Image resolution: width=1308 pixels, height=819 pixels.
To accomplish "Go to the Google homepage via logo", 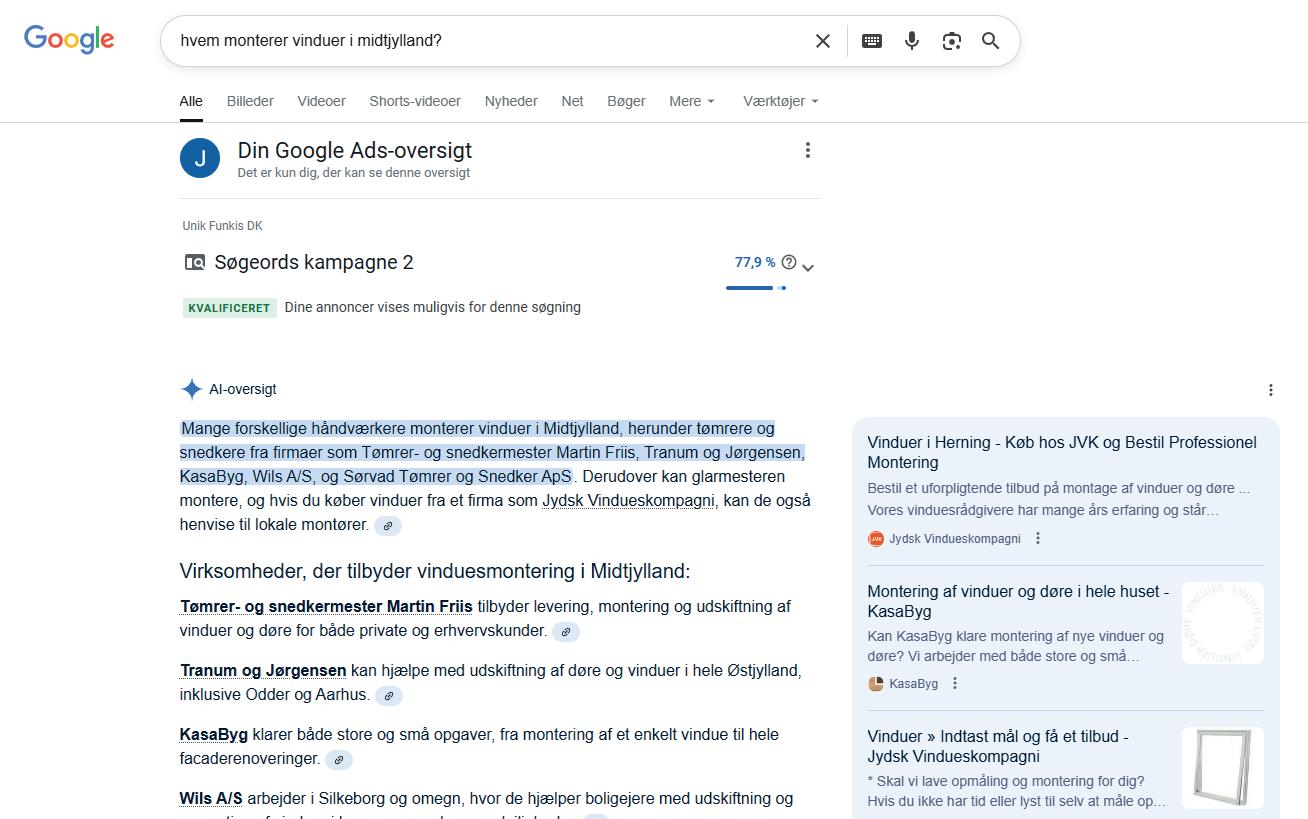I will [69, 40].
